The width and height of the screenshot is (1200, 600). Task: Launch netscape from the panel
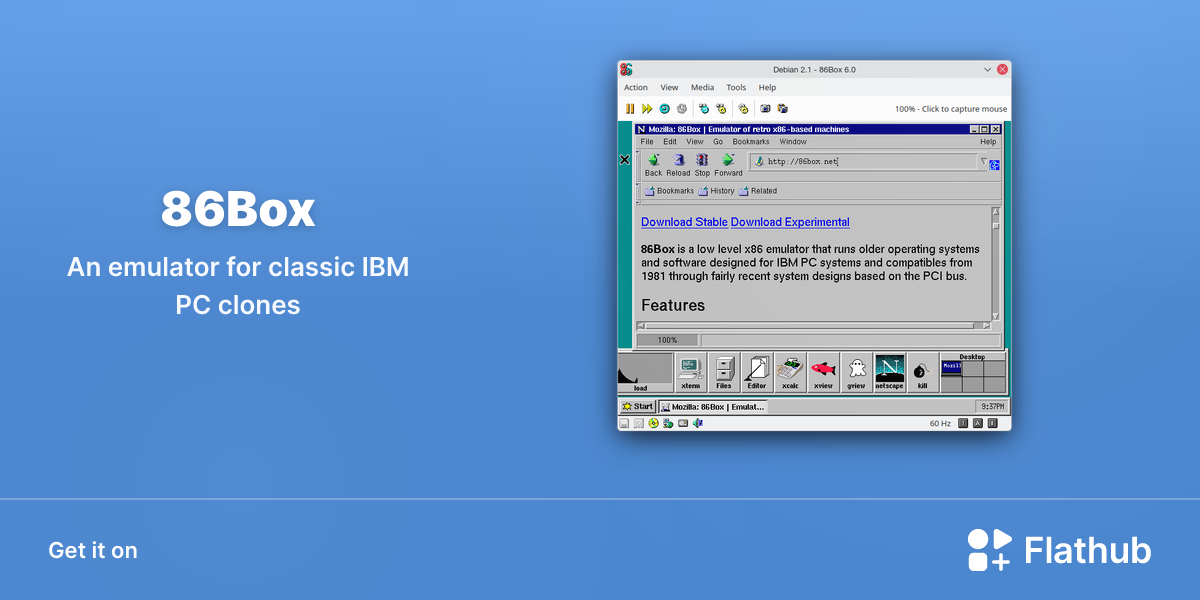[889, 371]
